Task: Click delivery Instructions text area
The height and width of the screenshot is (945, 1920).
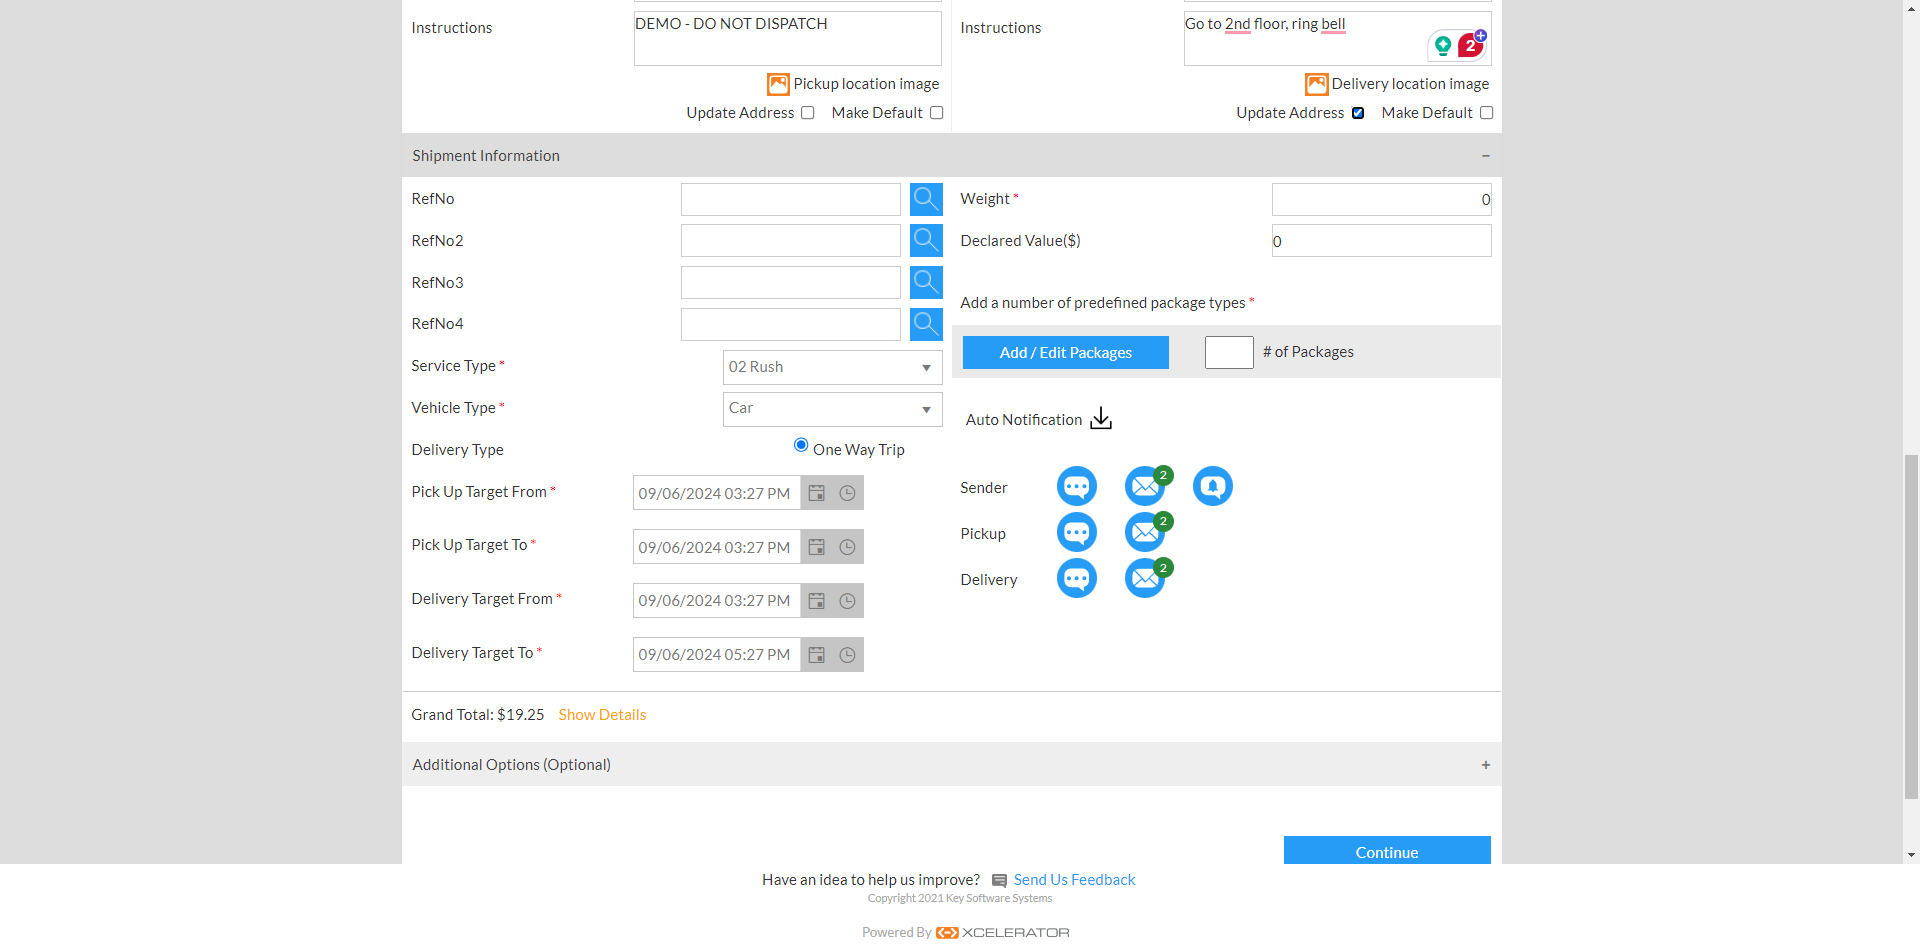Action: [1337, 38]
